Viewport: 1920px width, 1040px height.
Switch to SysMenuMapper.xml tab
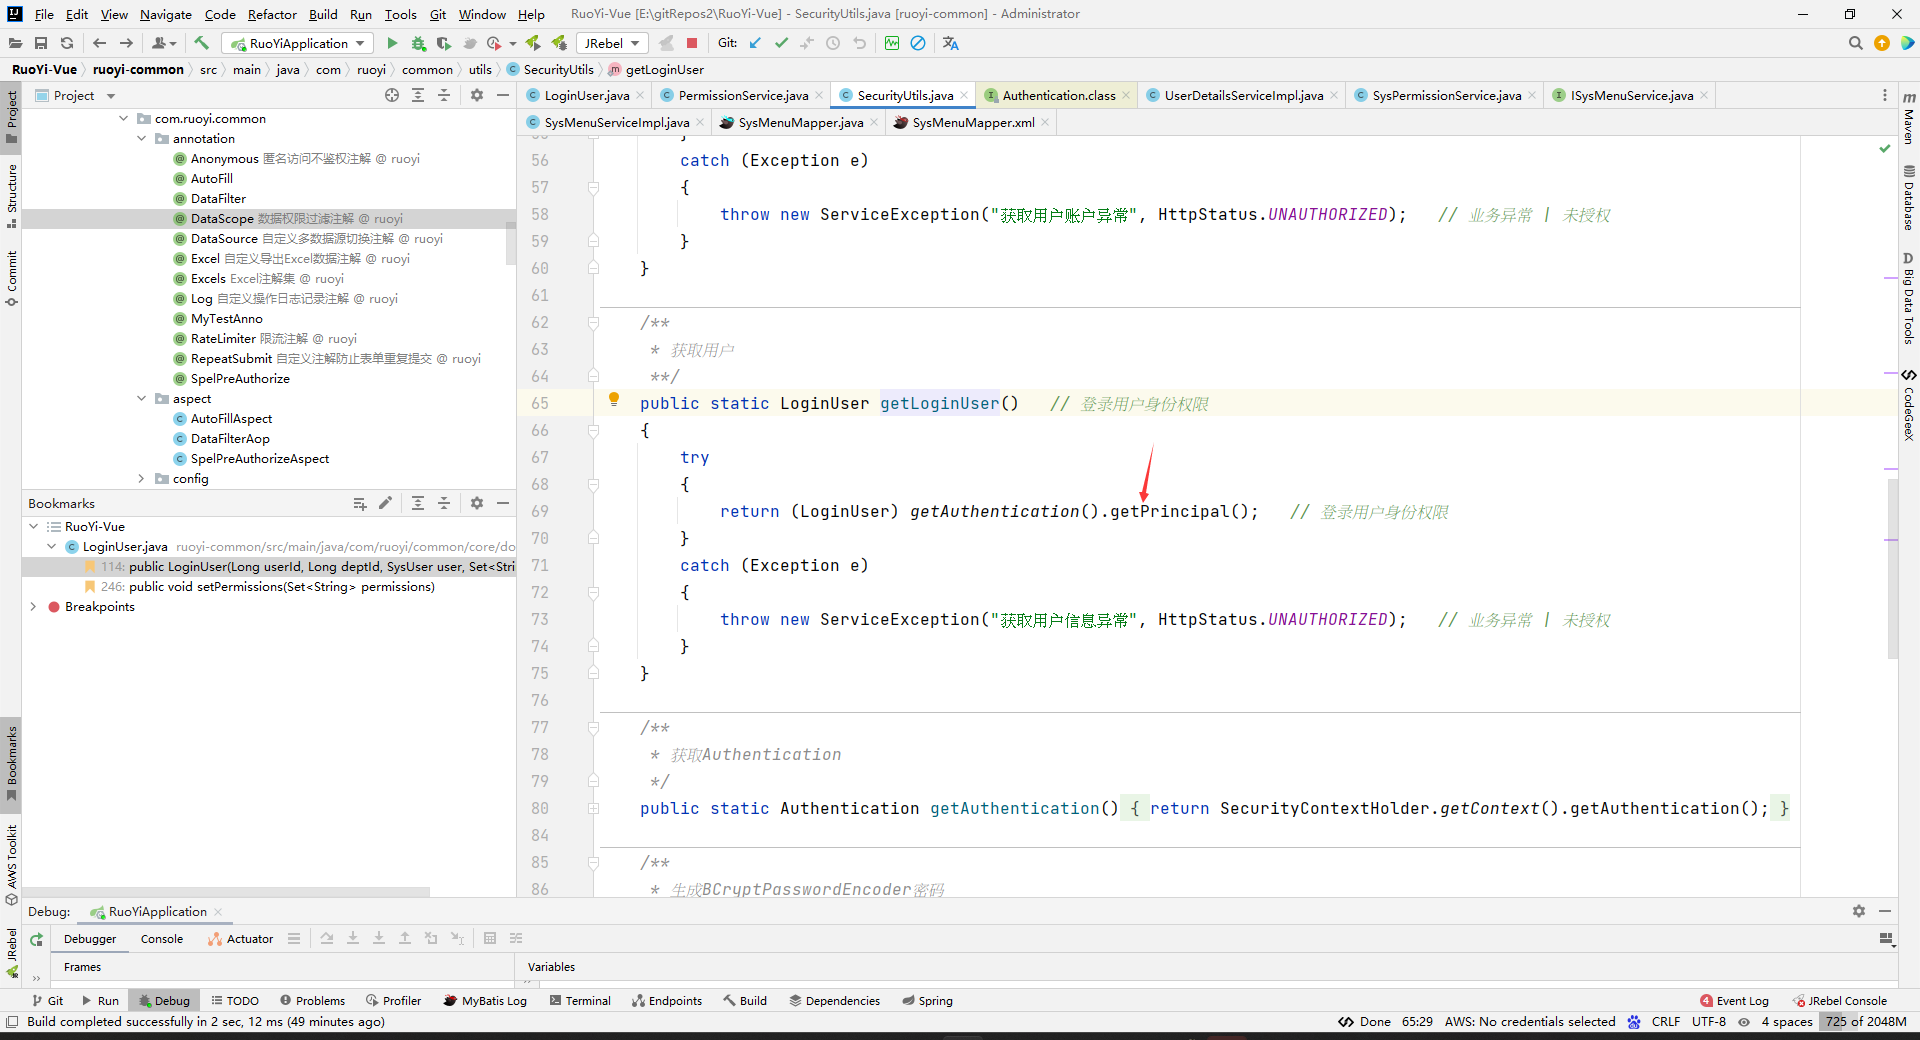(x=972, y=122)
